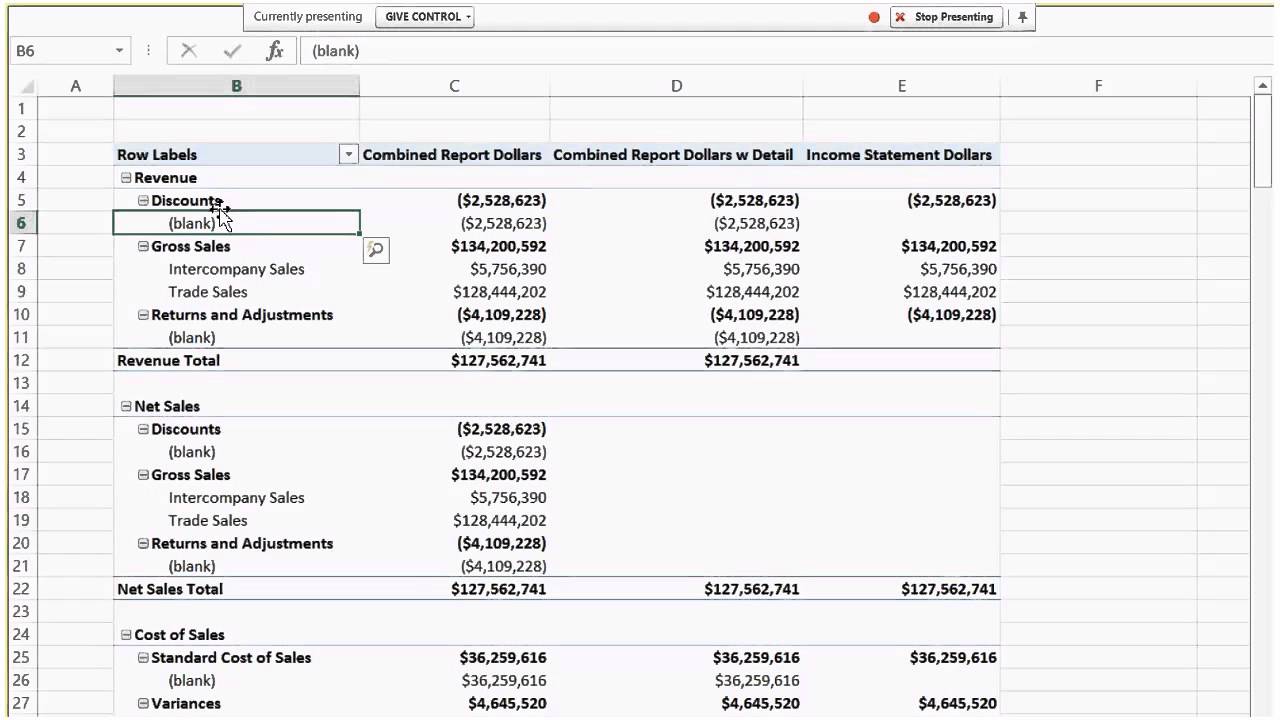The height and width of the screenshot is (720, 1280).
Task: Click $128,444,202 in column D row 9
Action: click(753, 292)
